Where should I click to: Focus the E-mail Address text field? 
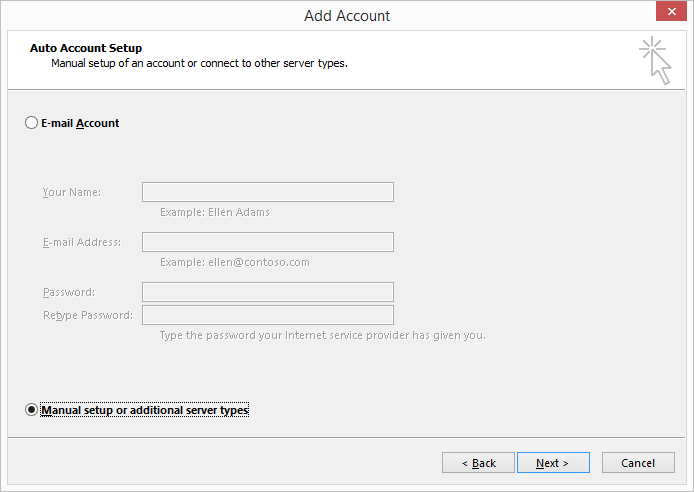(x=268, y=242)
